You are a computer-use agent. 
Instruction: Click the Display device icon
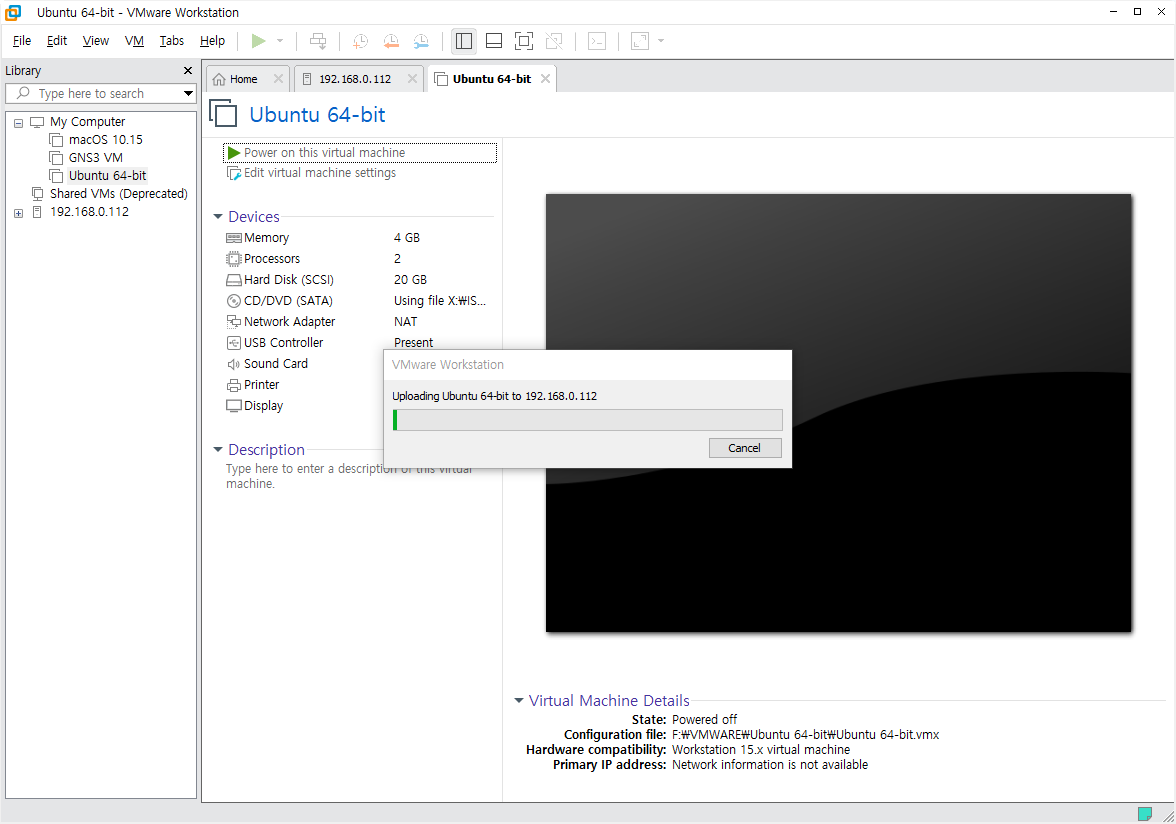pyautogui.click(x=233, y=406)
